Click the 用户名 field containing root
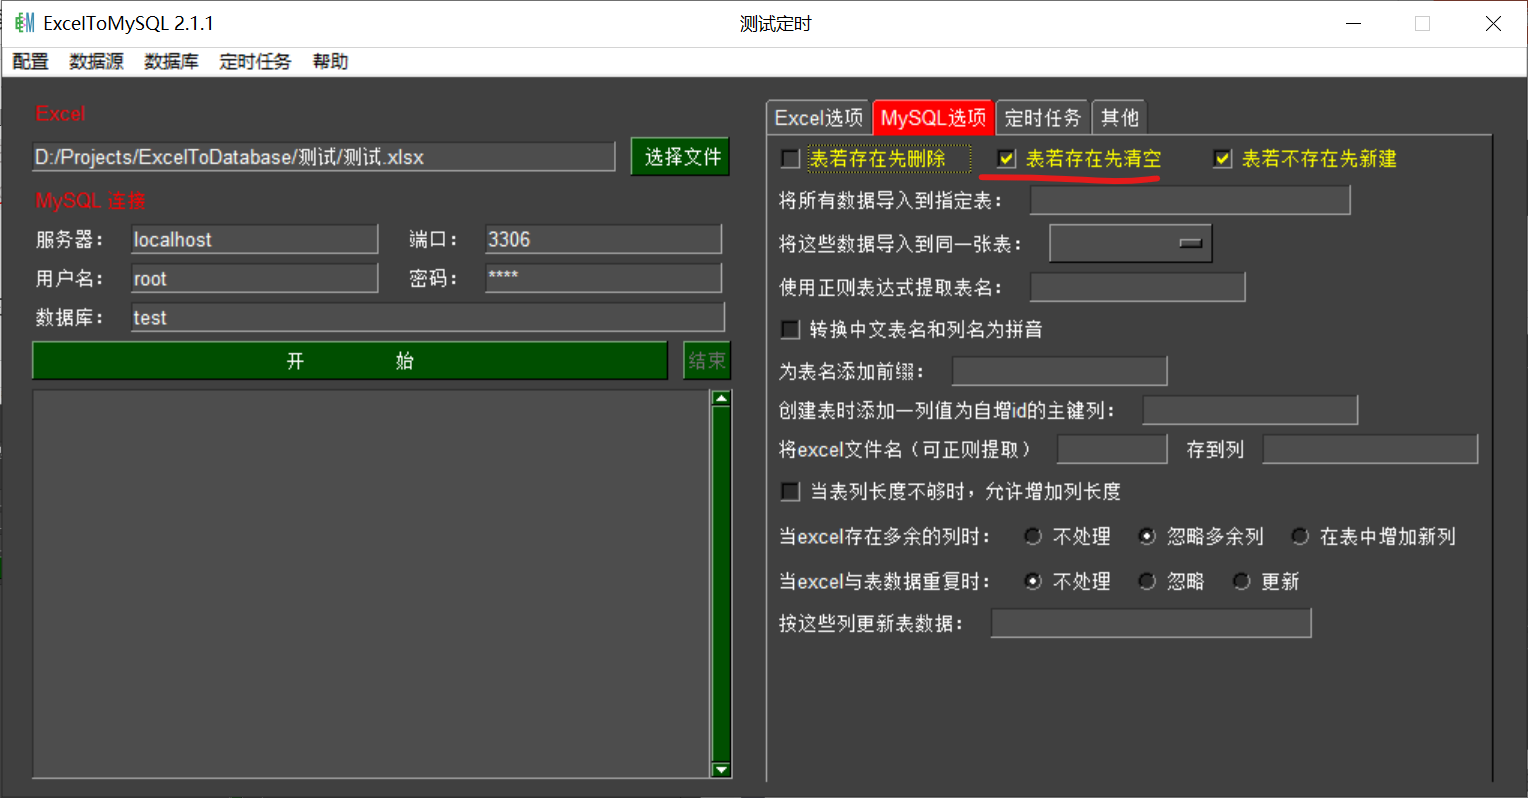This screenshot has height=798, width=1528. point(255,278)
